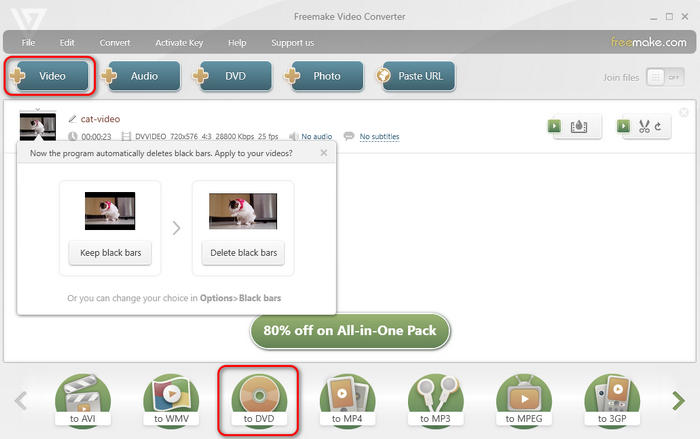
Task: Click the watermark droplet icon
Action: (579, 126)
